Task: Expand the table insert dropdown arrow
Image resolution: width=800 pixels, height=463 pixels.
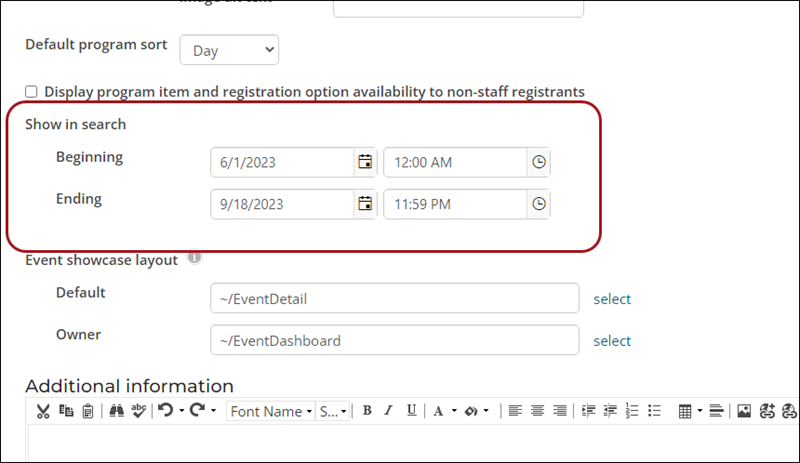Action: coord(699,410)
